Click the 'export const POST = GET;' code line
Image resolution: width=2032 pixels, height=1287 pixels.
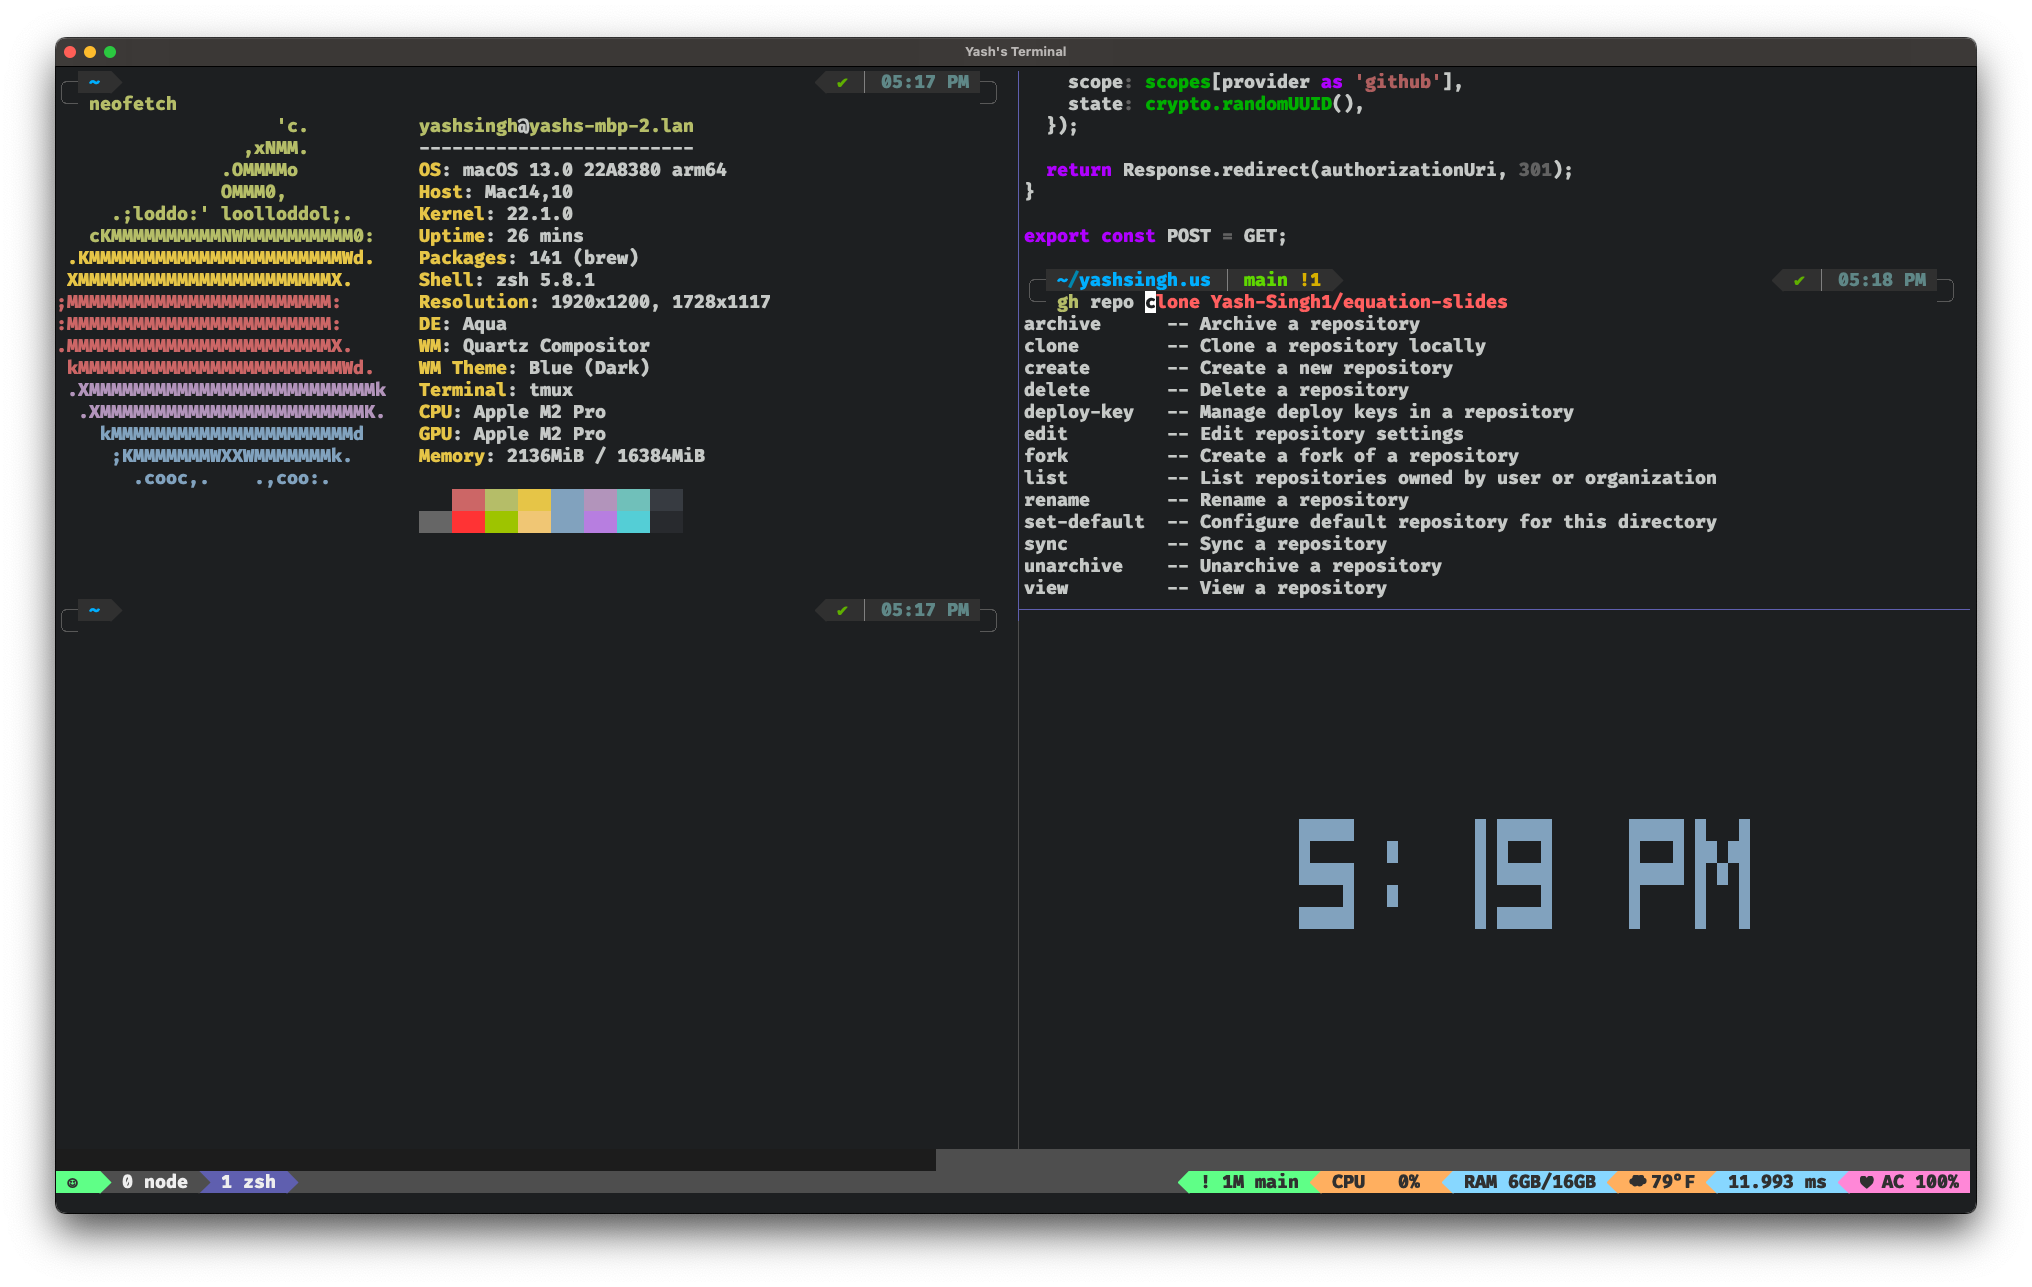1155,236
